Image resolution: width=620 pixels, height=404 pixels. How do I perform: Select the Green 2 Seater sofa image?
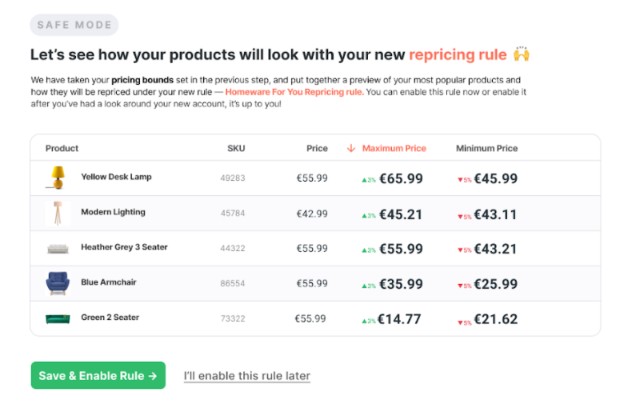coord(58,319)
